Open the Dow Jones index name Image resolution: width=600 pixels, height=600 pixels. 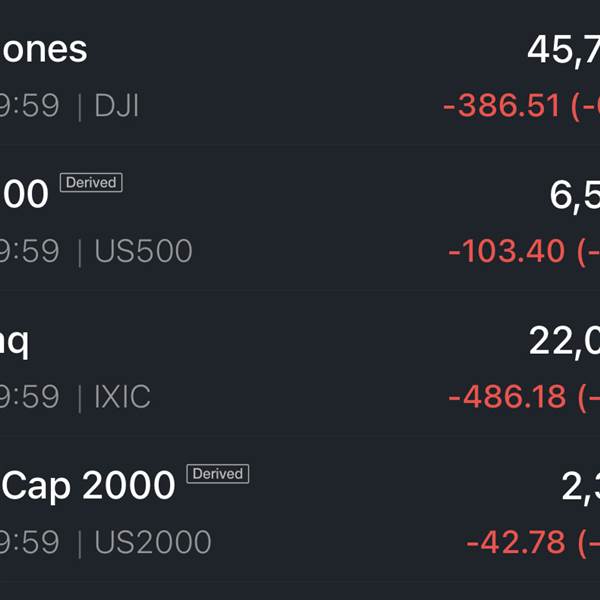(44, 49)
